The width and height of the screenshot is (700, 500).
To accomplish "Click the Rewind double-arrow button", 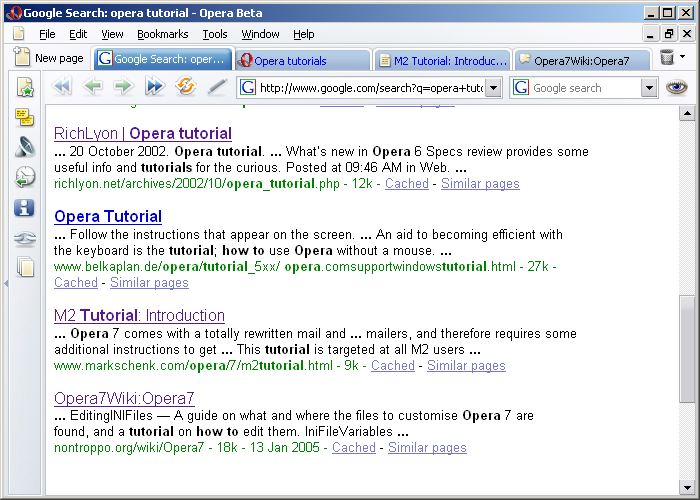I will [62, 87].
